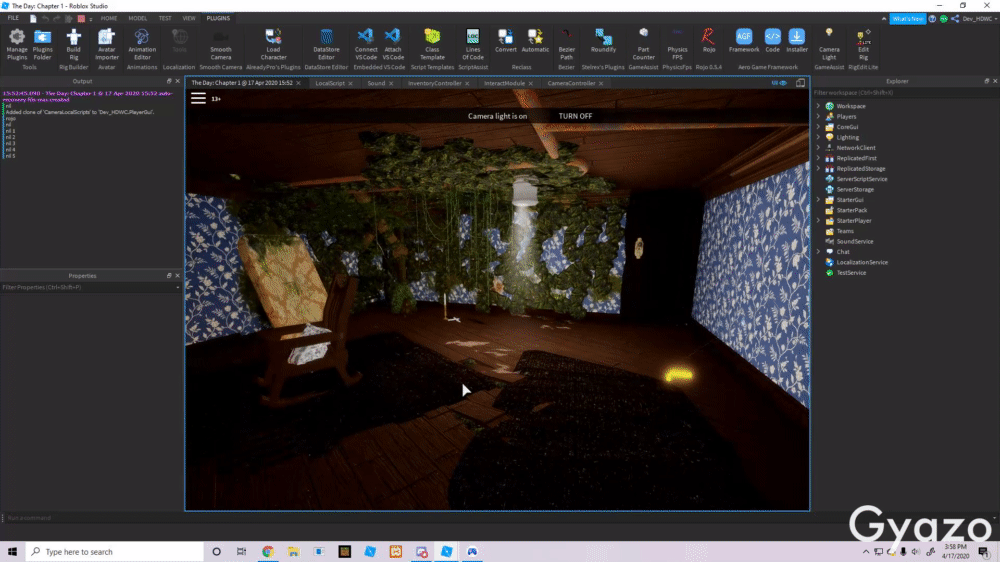The width and height of the screenshot is (1000, 562).
Task: Select ServerScriptService in Explorer
Action: pyautogui.click(x=861, y=179)
